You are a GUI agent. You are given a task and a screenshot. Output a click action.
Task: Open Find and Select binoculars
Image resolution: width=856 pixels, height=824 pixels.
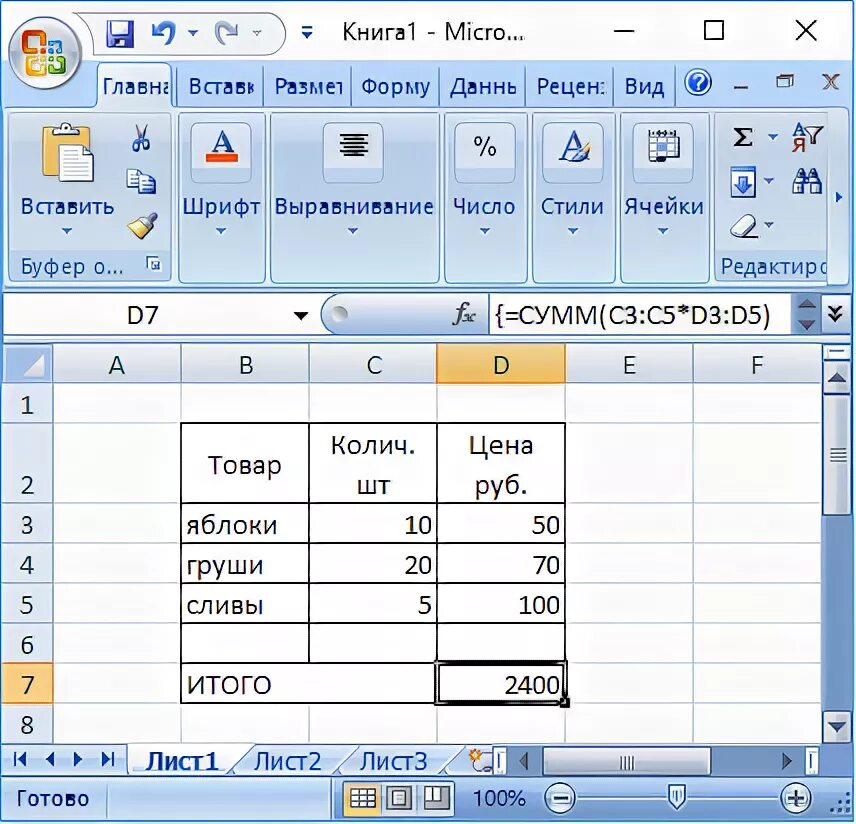click(x=807, y=181)
